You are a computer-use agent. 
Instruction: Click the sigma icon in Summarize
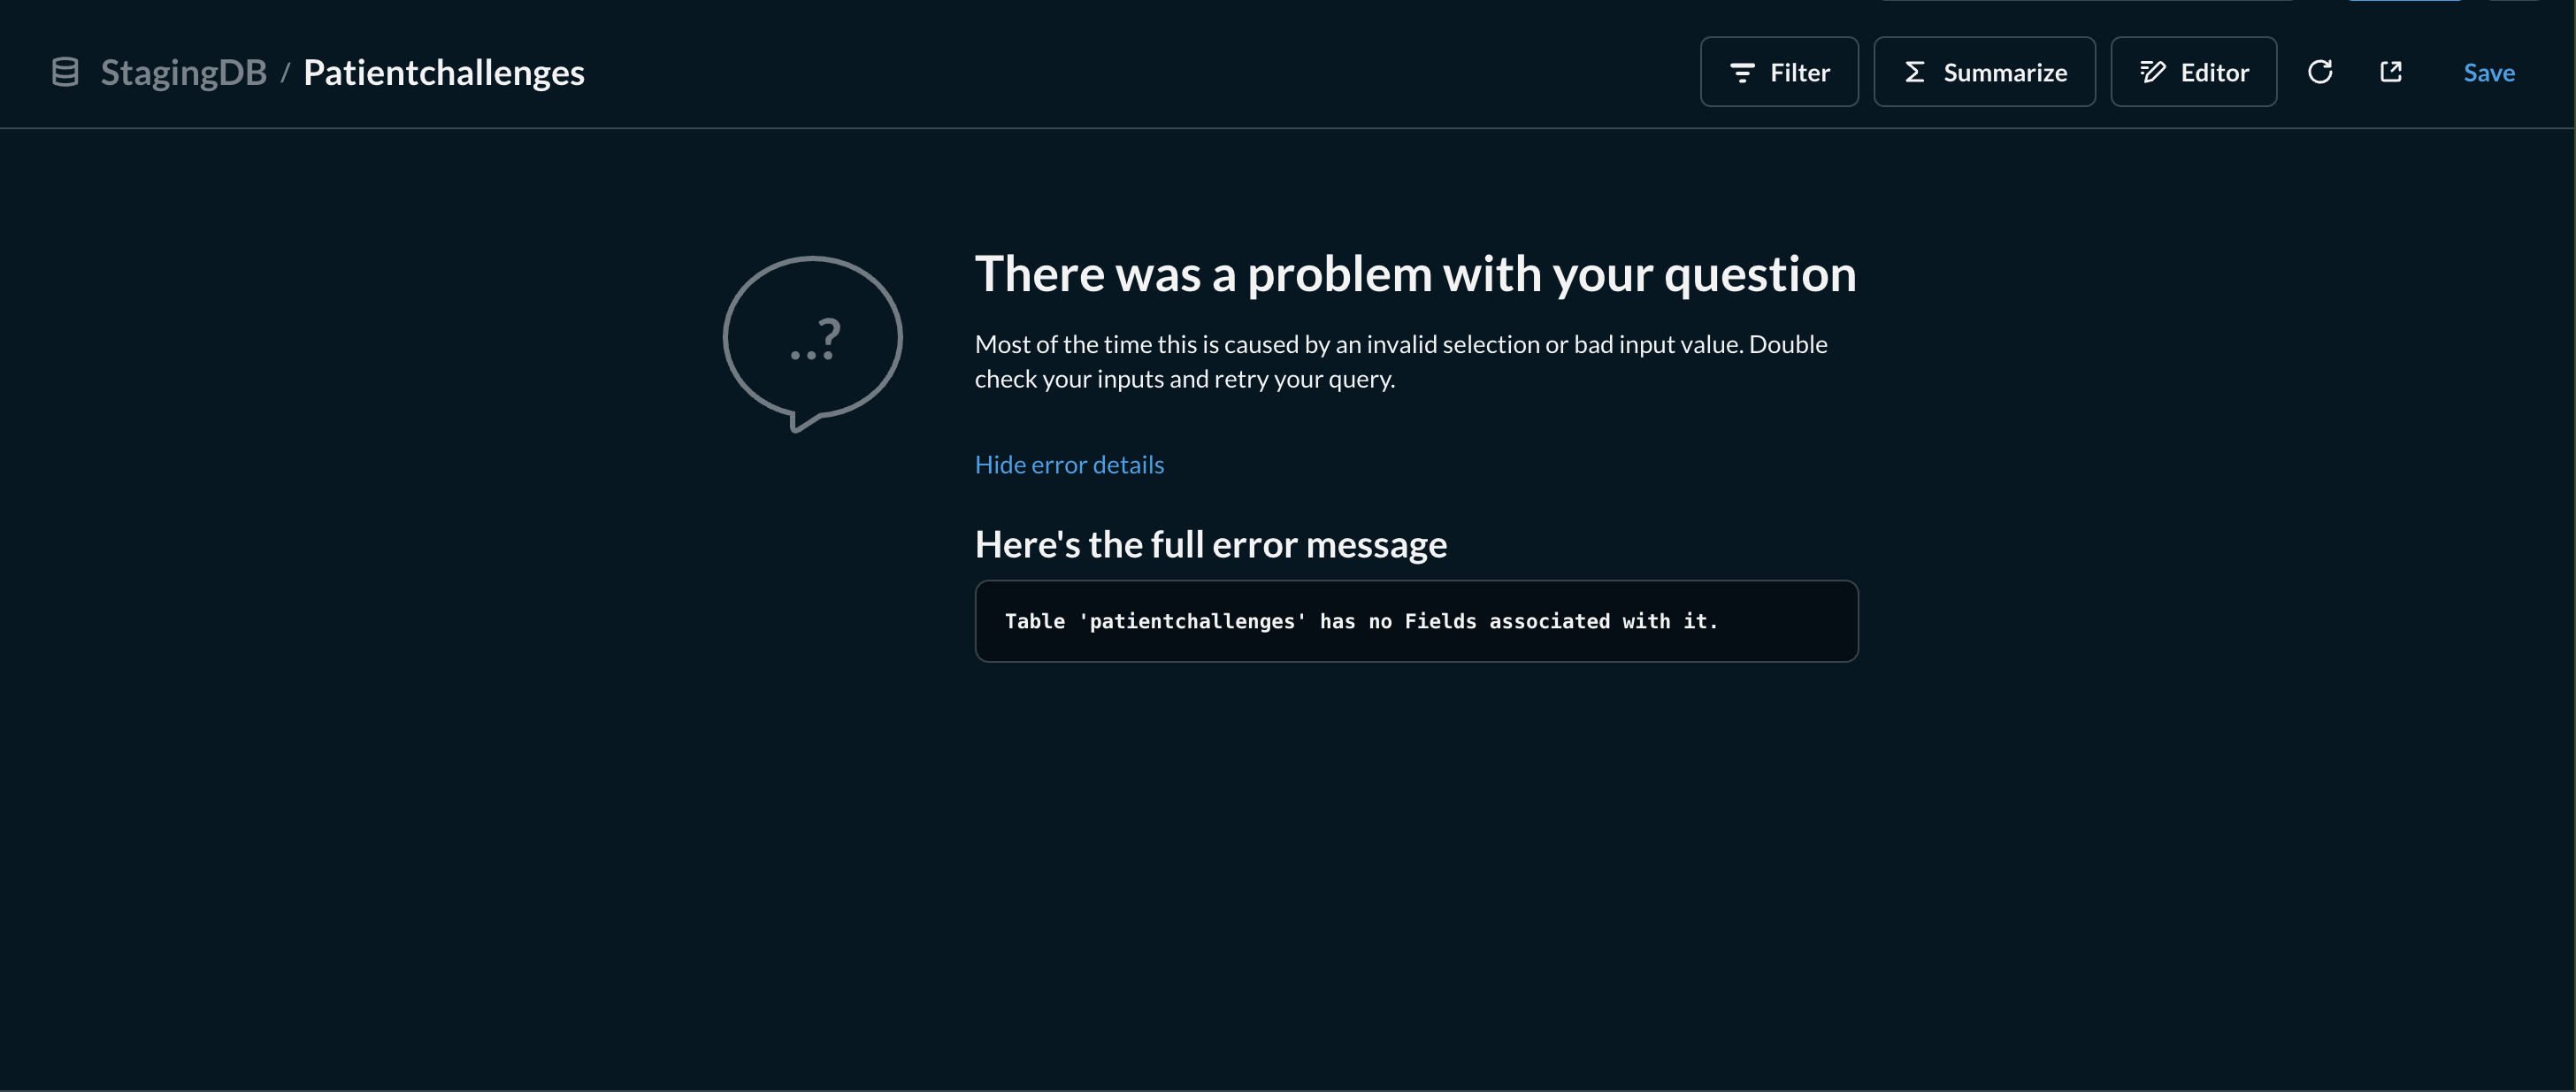pos(1914,72)
